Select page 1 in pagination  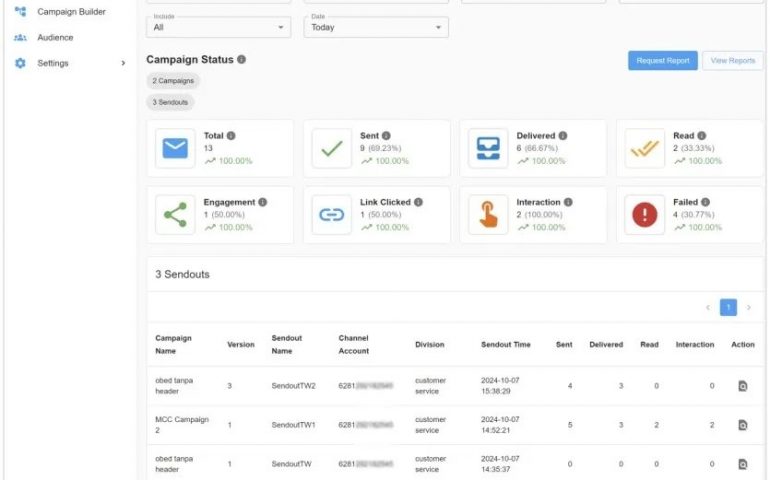point(728,308)
